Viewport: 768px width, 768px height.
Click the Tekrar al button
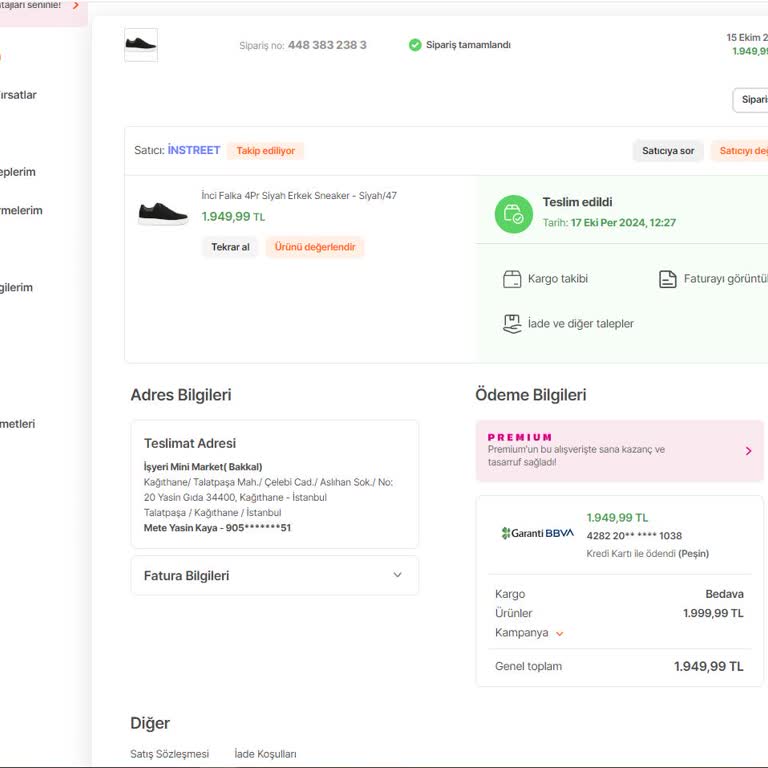(x=230, y=247)
